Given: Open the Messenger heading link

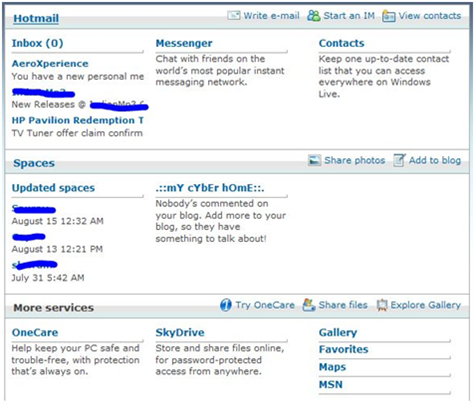Looking at the screenshot, I should (x=184, y=43).
